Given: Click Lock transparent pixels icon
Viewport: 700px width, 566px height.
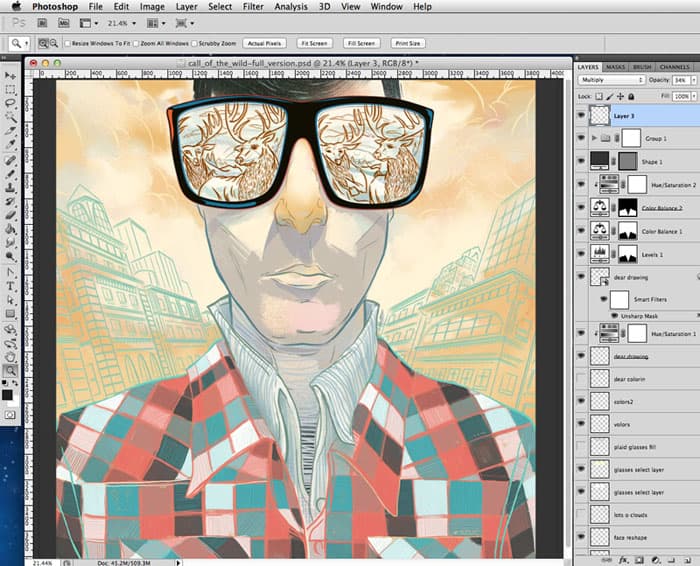Looking at the screenshot, I should coord(599,96).
